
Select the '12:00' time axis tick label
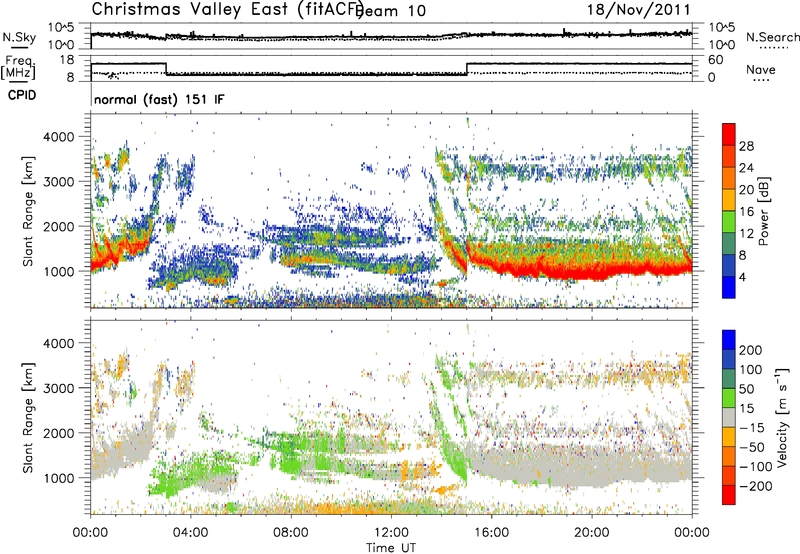click(x=391, y=533)
